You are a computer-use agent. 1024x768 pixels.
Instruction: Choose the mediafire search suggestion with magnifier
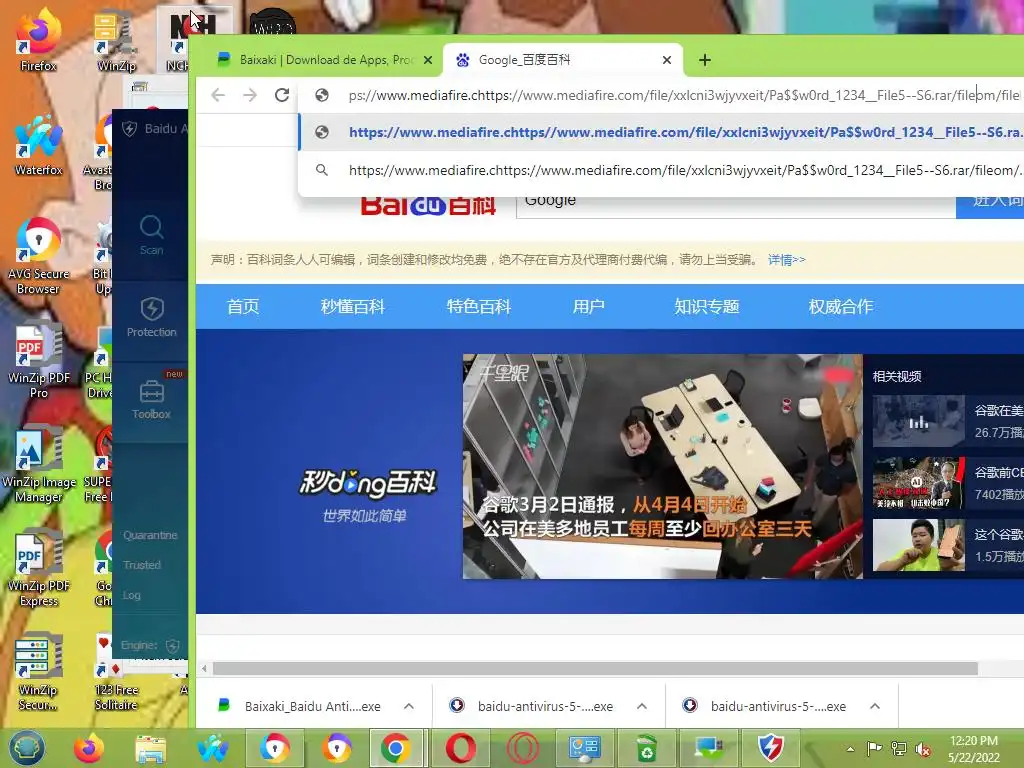coord(662,170)
